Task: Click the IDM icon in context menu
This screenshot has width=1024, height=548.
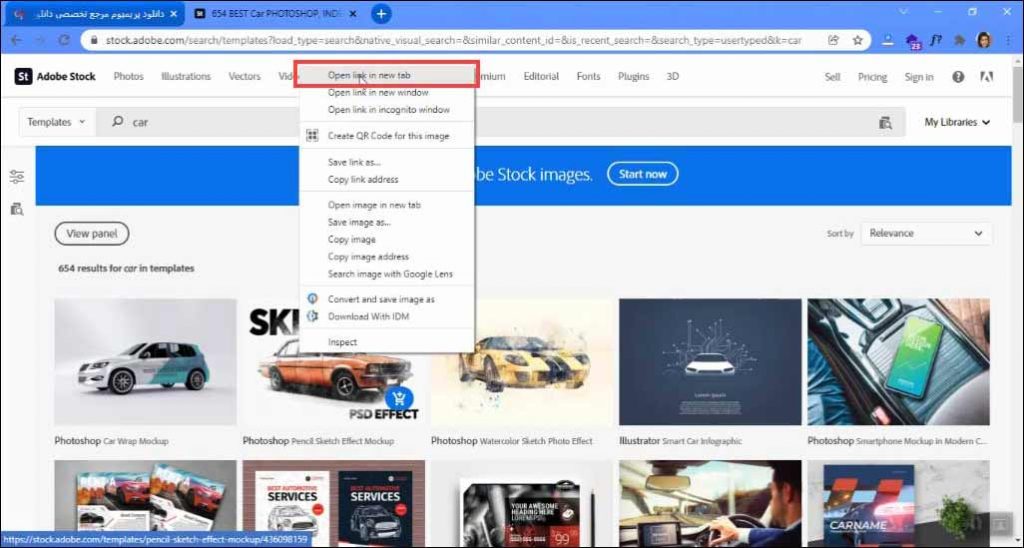Action: 312,316
